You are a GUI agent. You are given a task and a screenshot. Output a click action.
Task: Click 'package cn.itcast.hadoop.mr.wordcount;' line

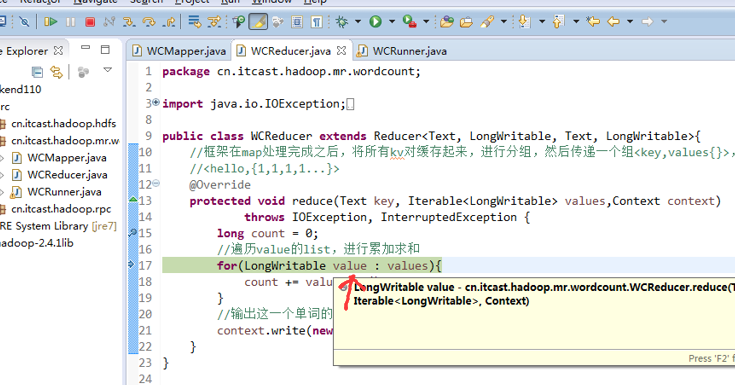point(292,71)
